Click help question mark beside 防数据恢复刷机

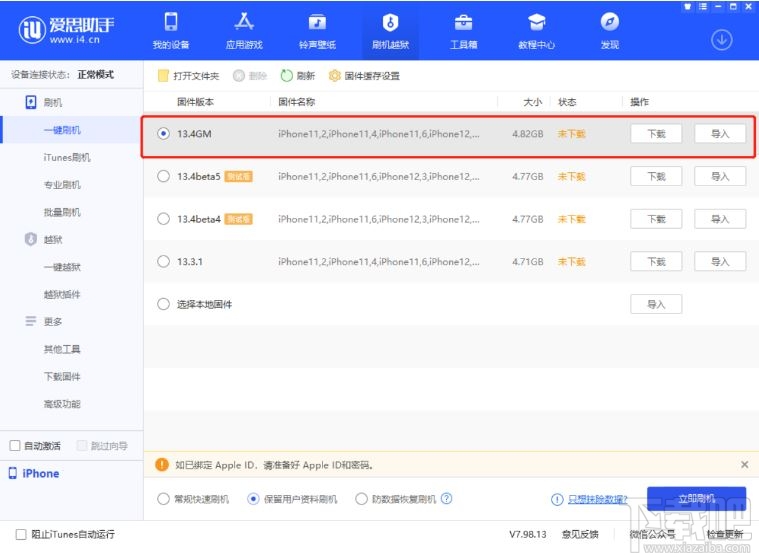coord(447,498)
